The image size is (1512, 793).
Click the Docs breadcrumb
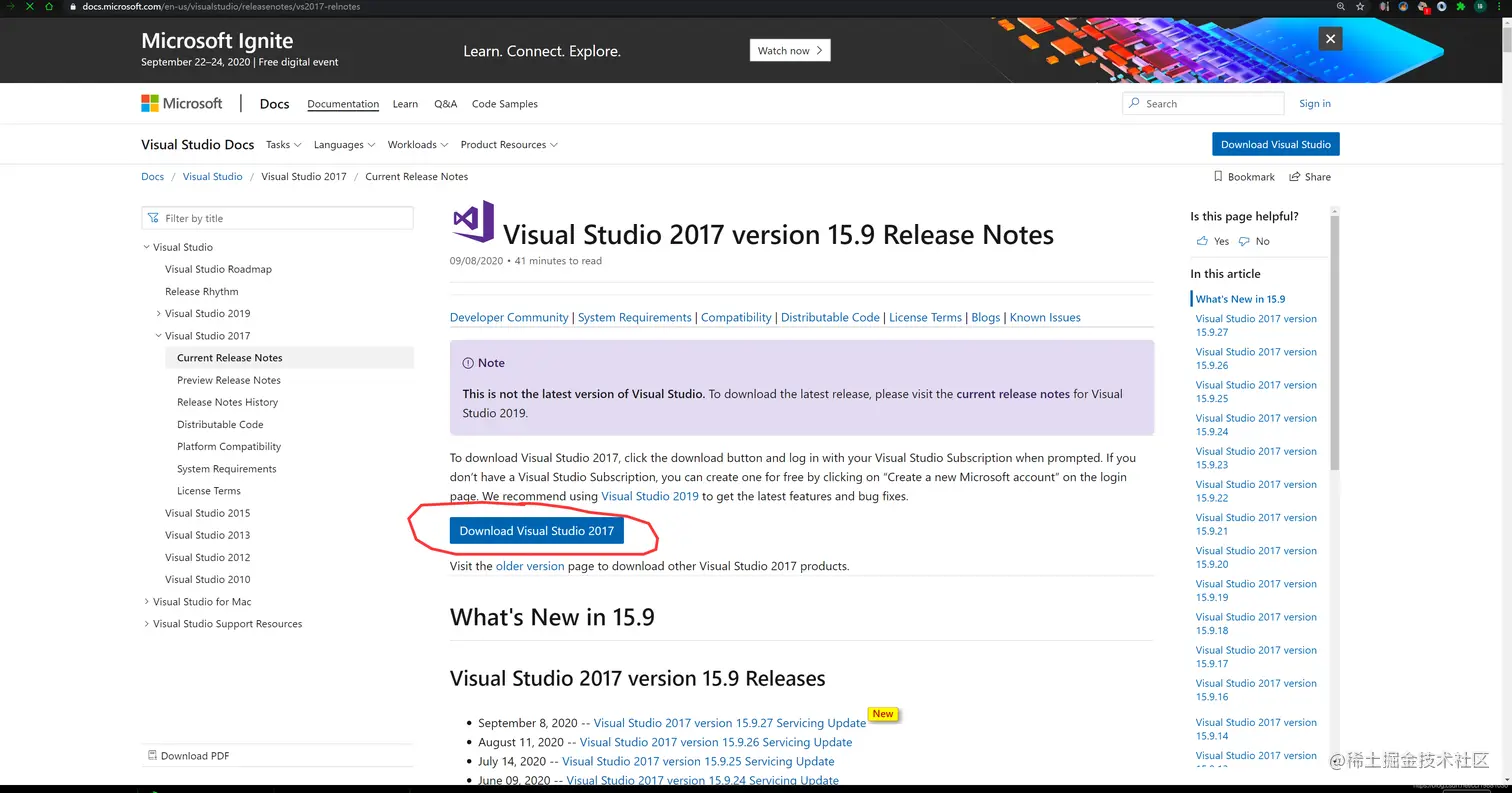tap(152, 176)
